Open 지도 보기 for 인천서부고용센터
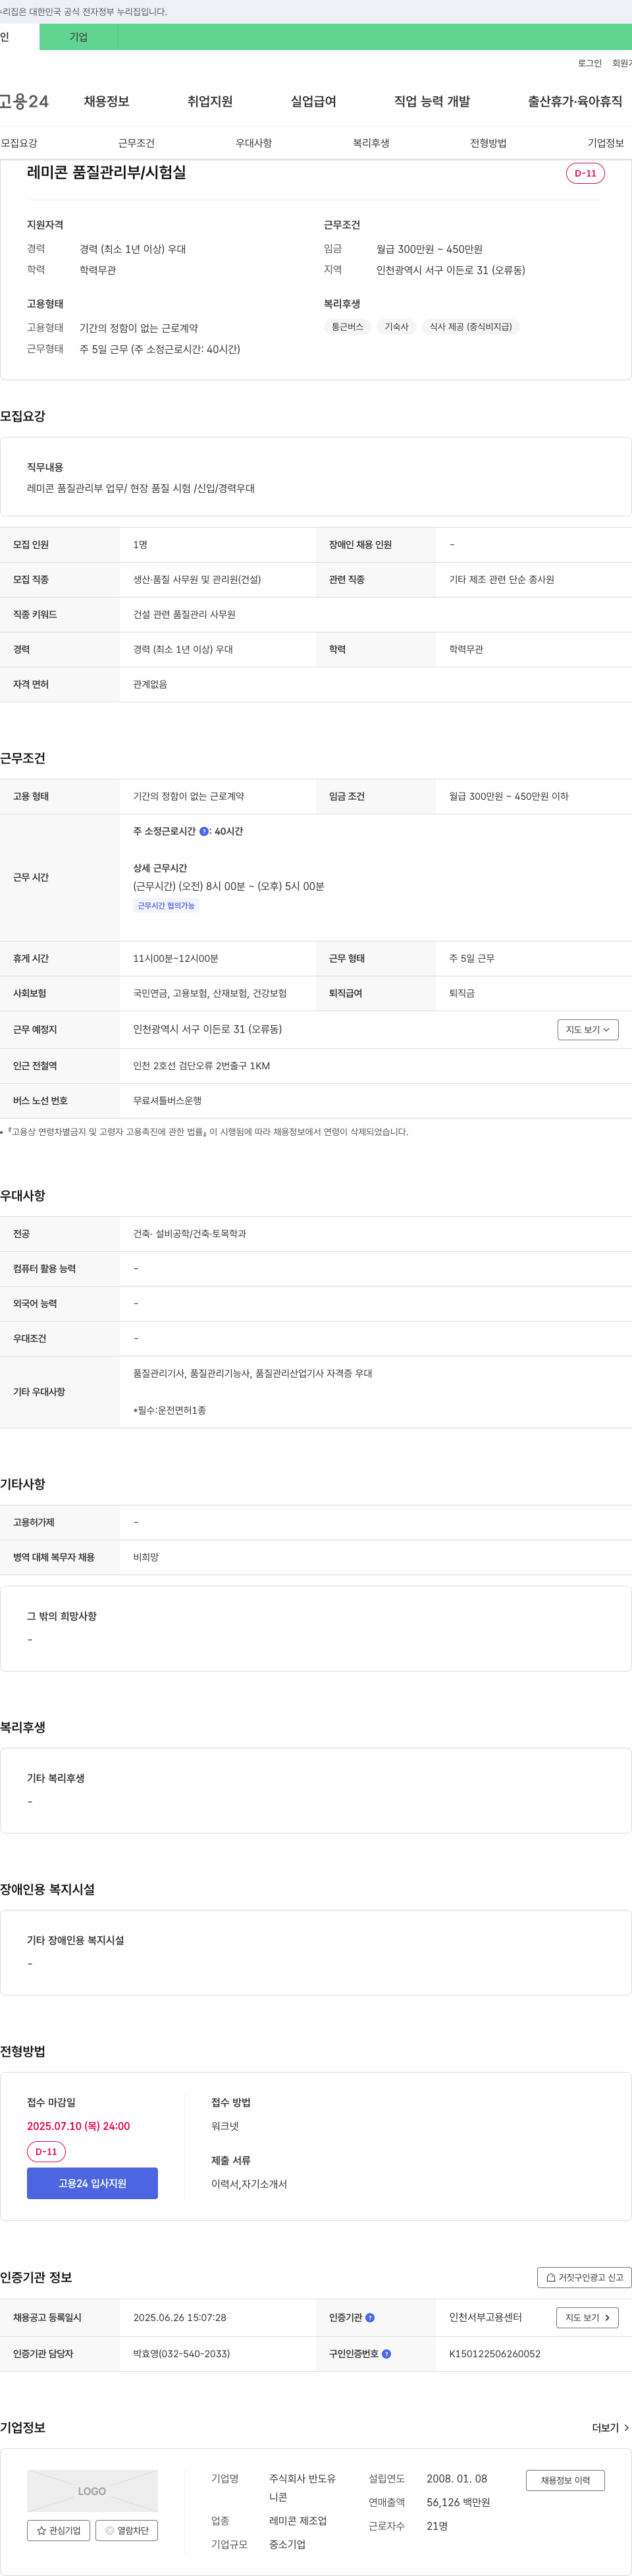The image size is (632, 2576). pyautogui.click(x=588, y=2317)
